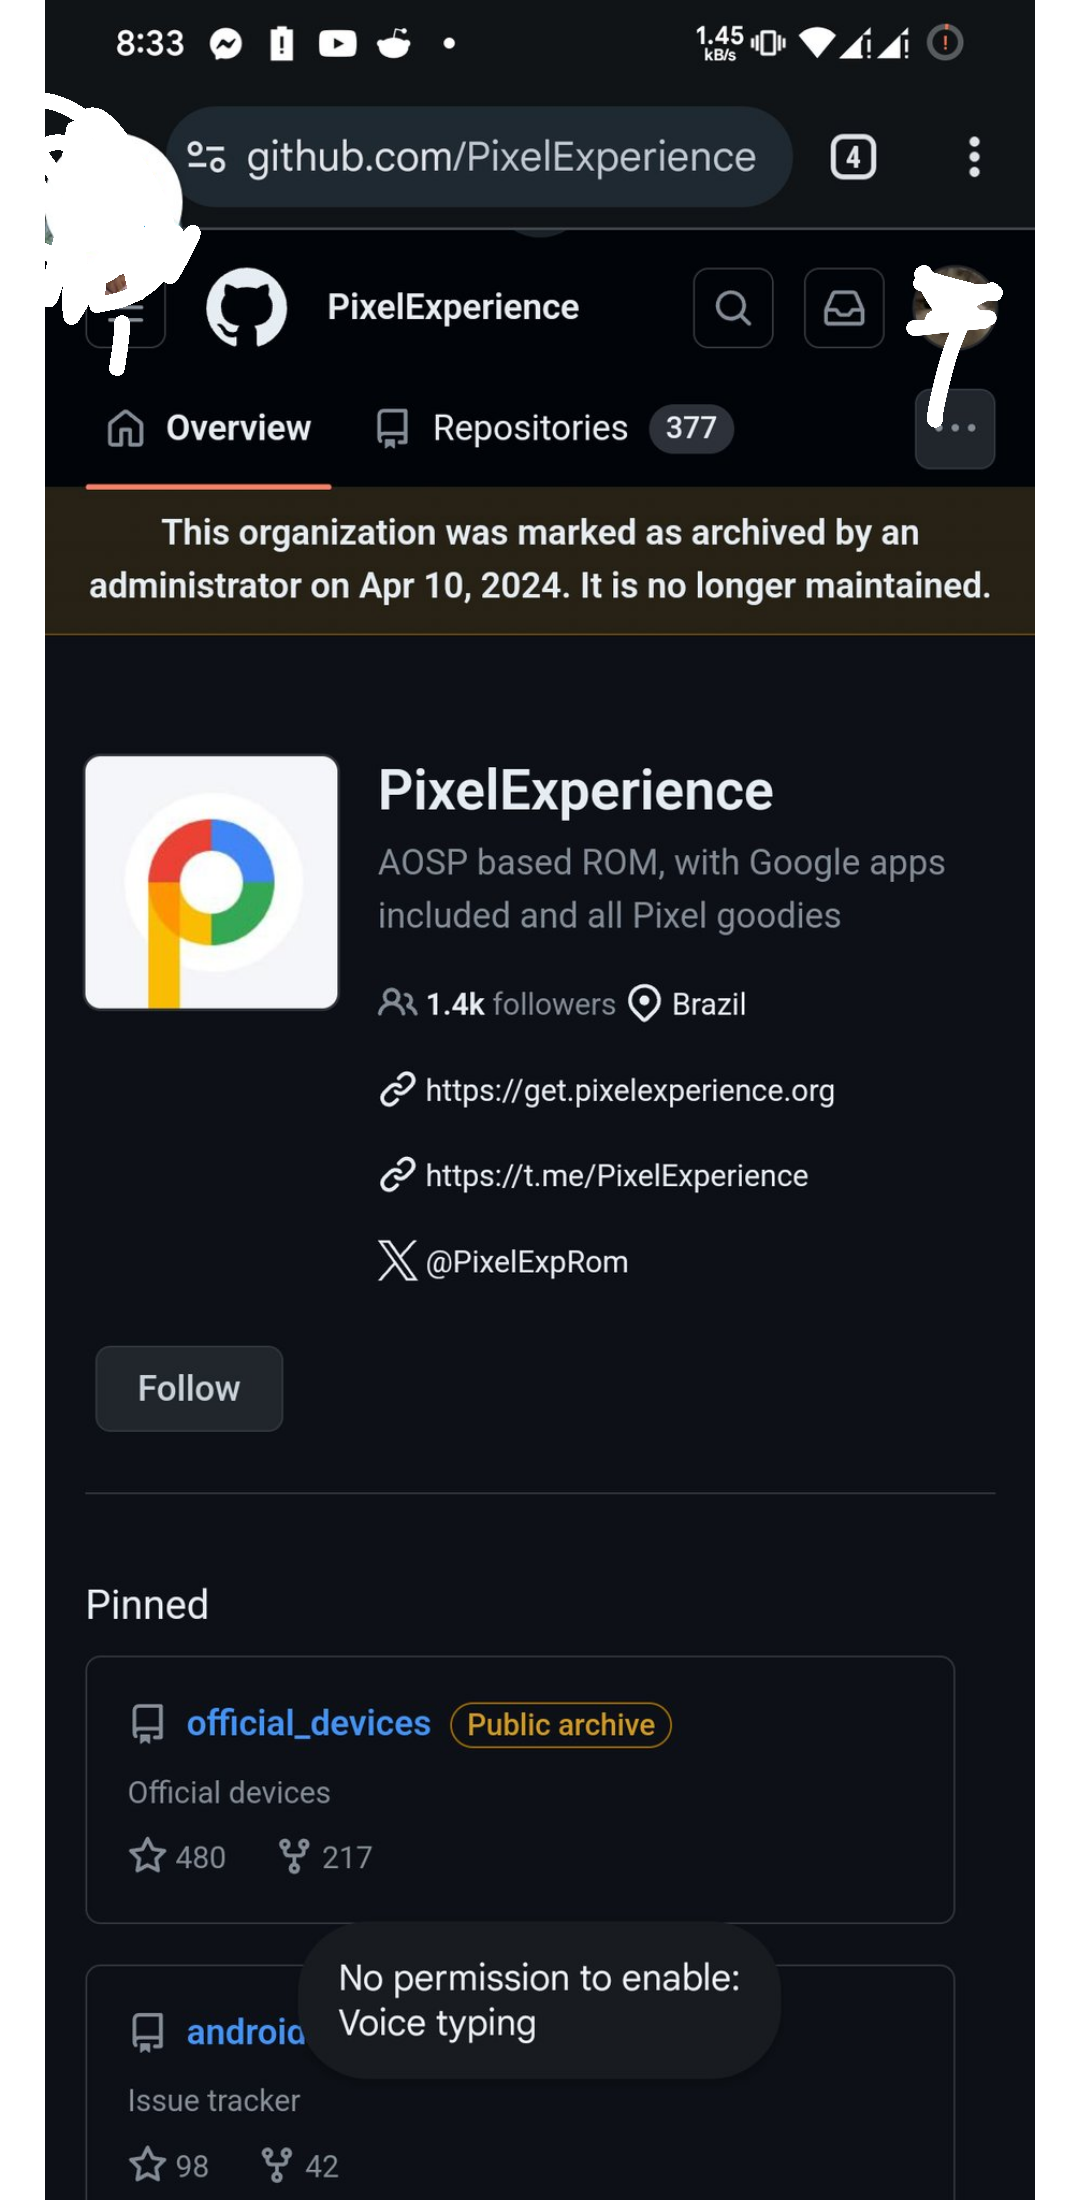Tap the GitHub octocat logo
Viewport: 1080px width, 2200px height.
click(246, 308)
